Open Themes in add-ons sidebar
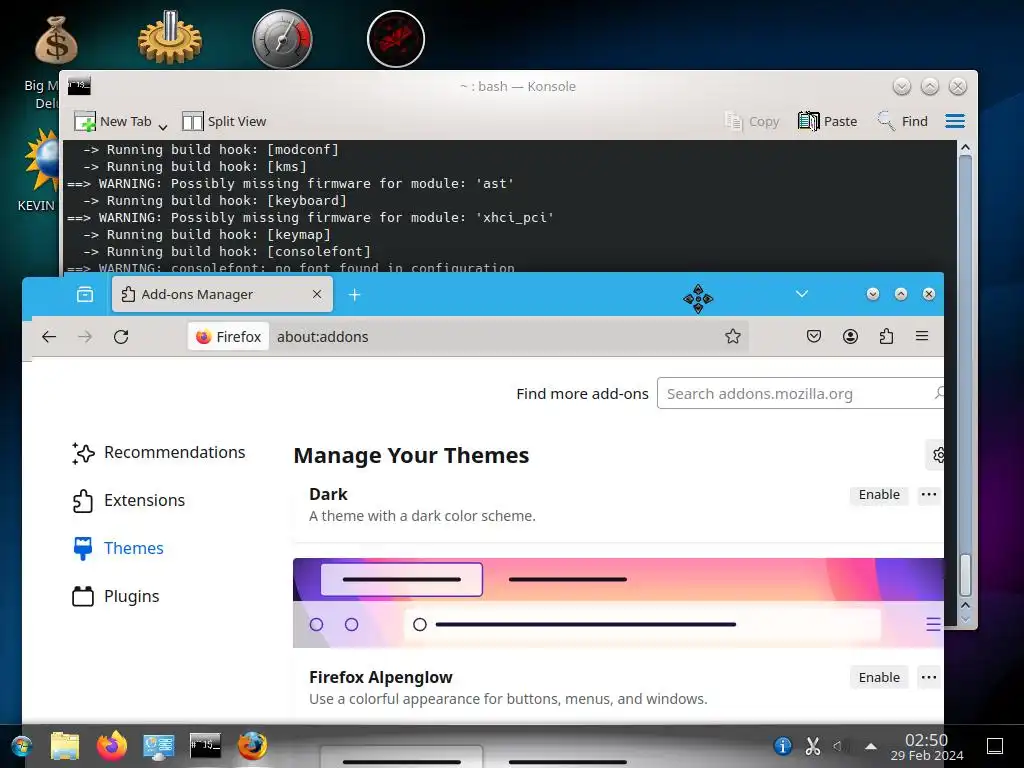1024x768 pixels. coord(118,549)
